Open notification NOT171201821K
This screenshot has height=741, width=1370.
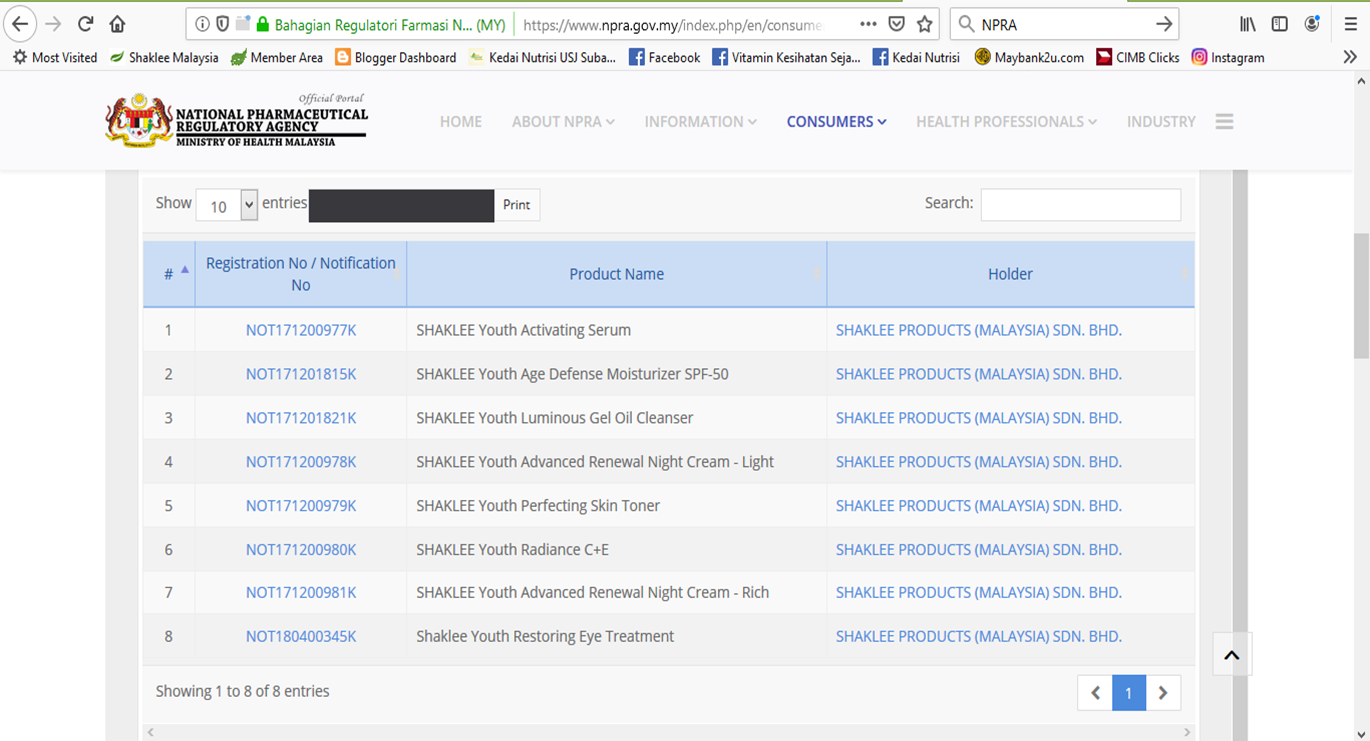coord(301,418)
